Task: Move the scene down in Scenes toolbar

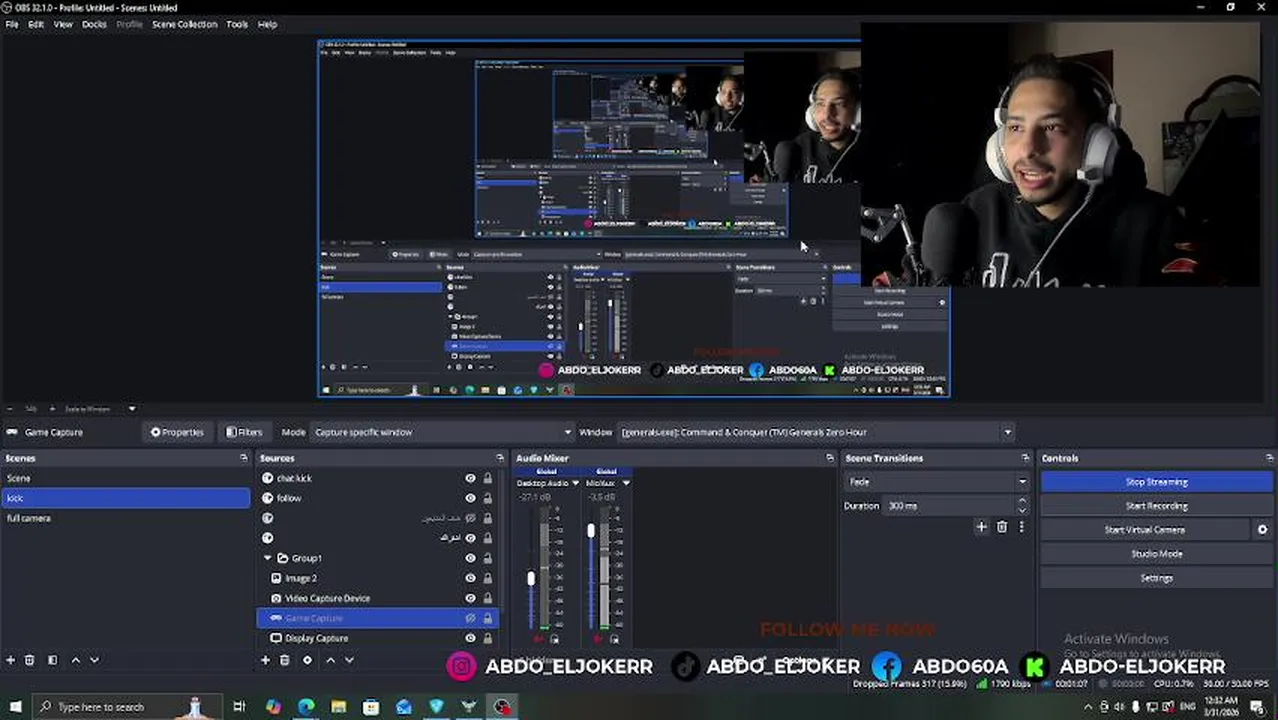Action: pyautogui.click(x=94, y=660)
